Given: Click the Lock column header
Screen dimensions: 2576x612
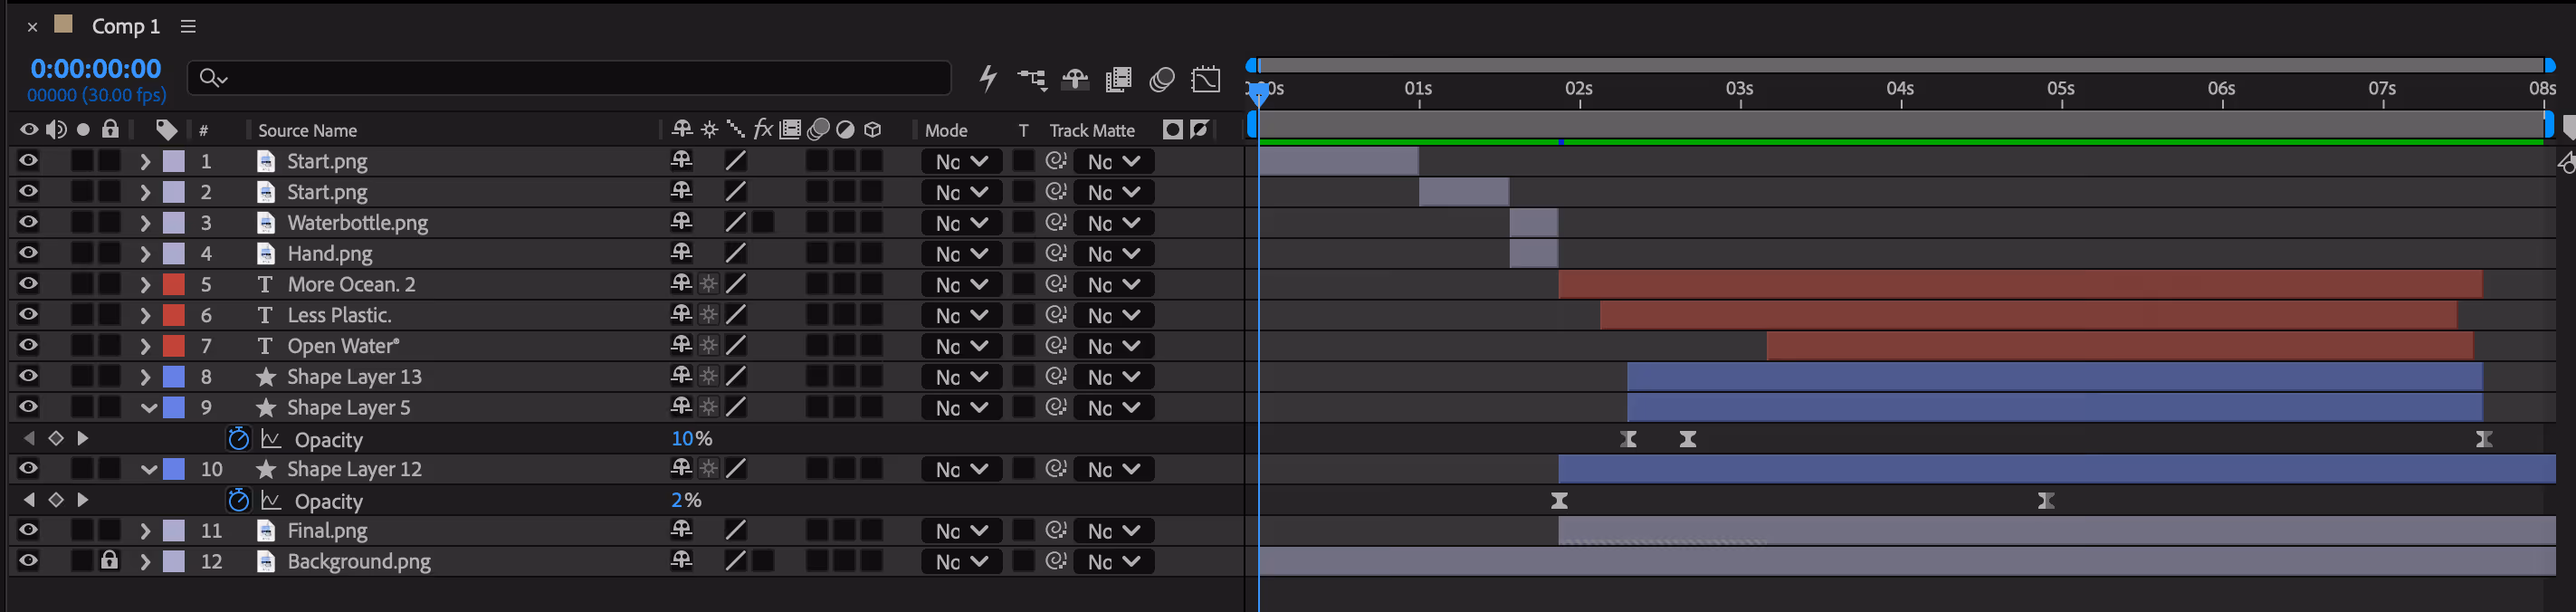Looking at the screenshot, I should tap(110, 129).
